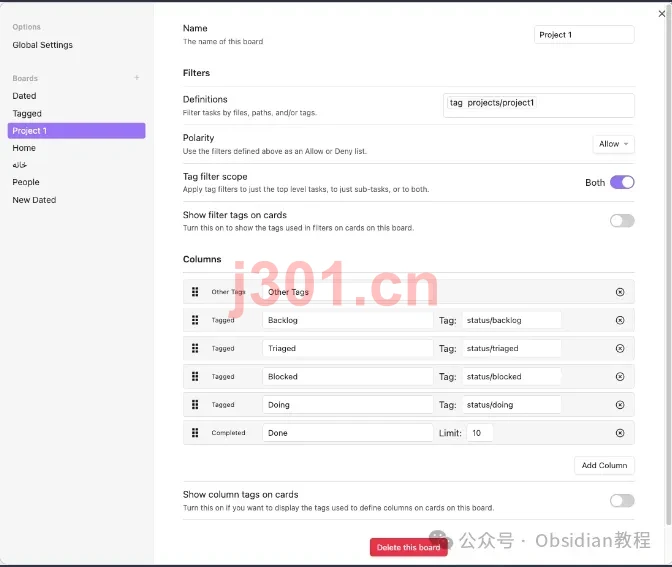This screenshot has height=567, width=672.
Task: Click Delete this board button
Action: click(408, 547)
